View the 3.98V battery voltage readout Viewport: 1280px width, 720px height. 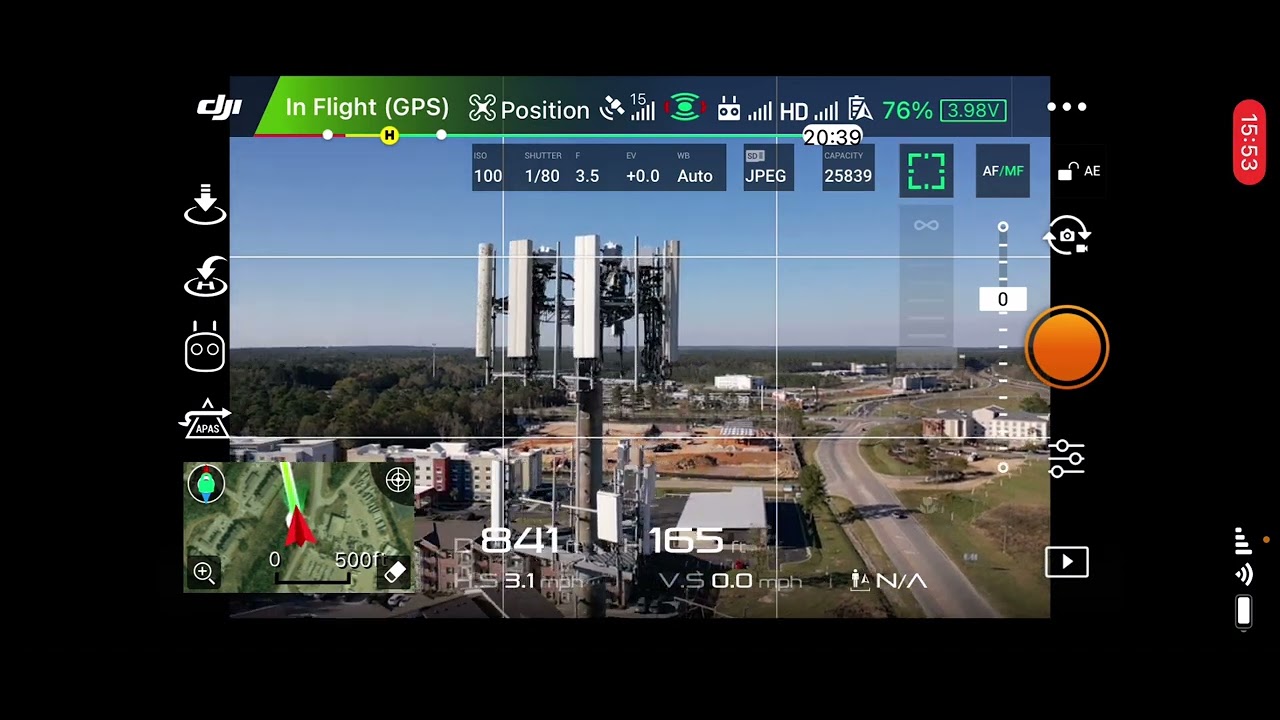tap(973, 110)
